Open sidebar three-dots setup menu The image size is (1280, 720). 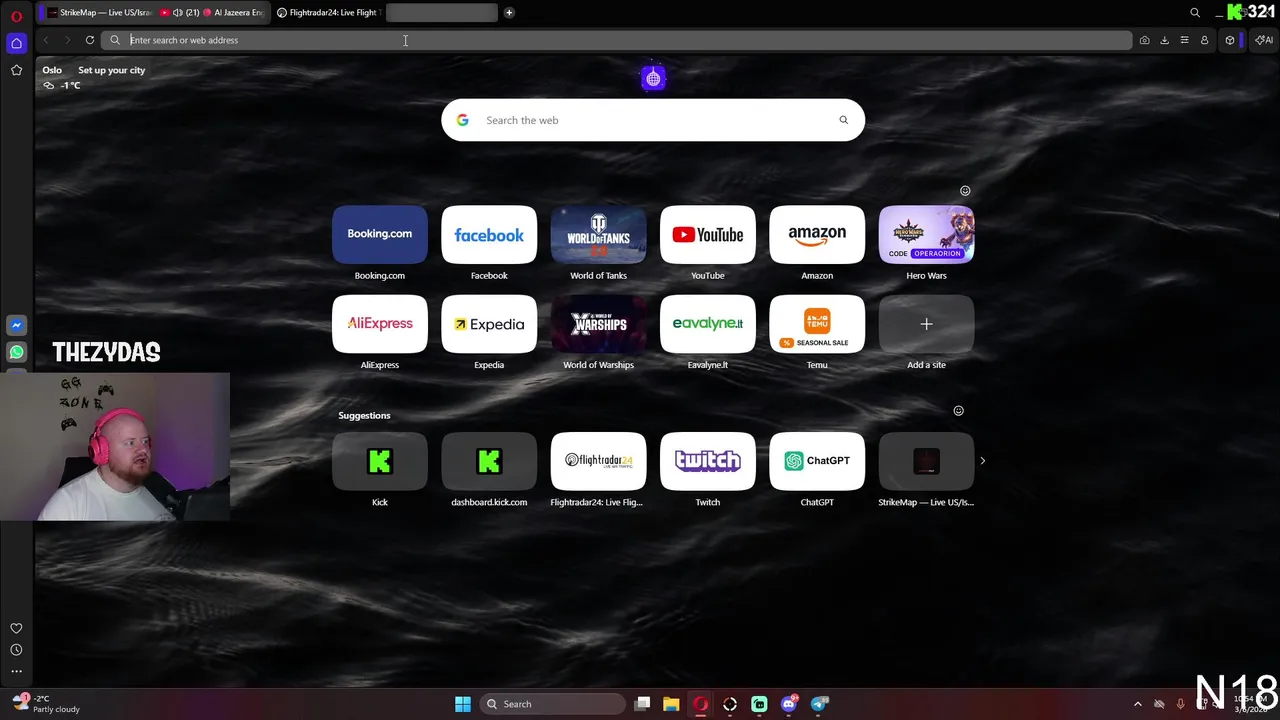pos(16,671)
